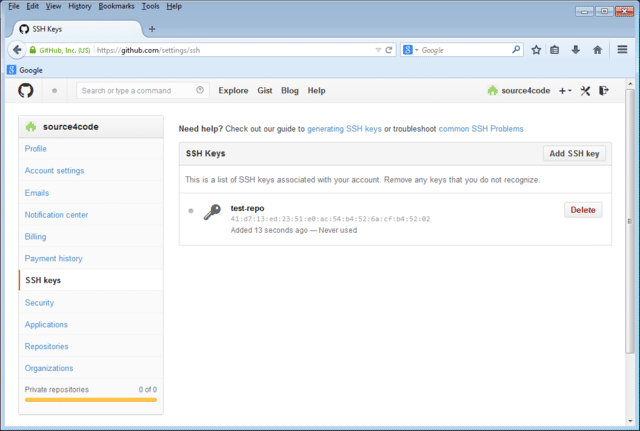Click the source4code avatar in sidebar heading
640x431 pixels.
tap(31, 127)
